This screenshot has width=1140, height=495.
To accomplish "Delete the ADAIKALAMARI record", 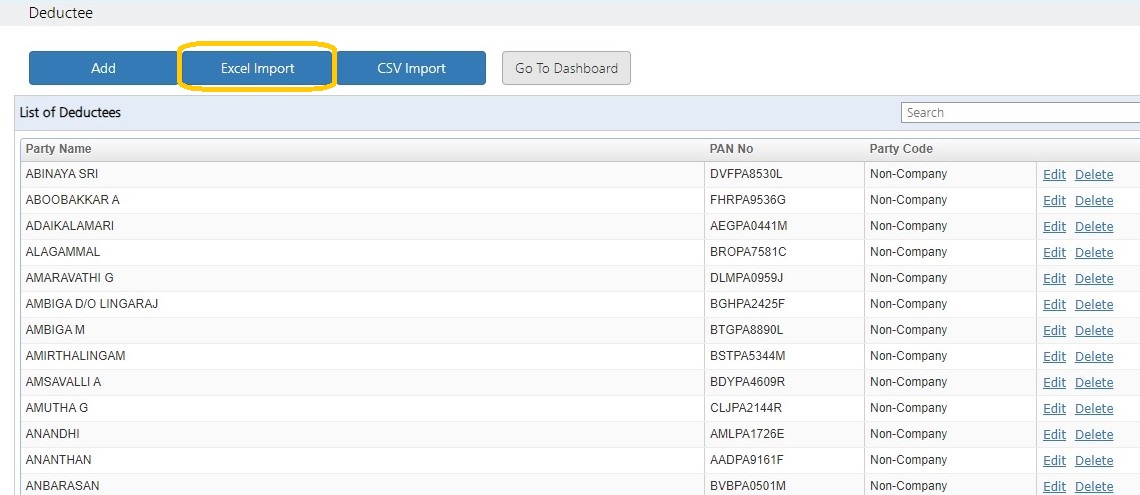I will point(1094,227).
